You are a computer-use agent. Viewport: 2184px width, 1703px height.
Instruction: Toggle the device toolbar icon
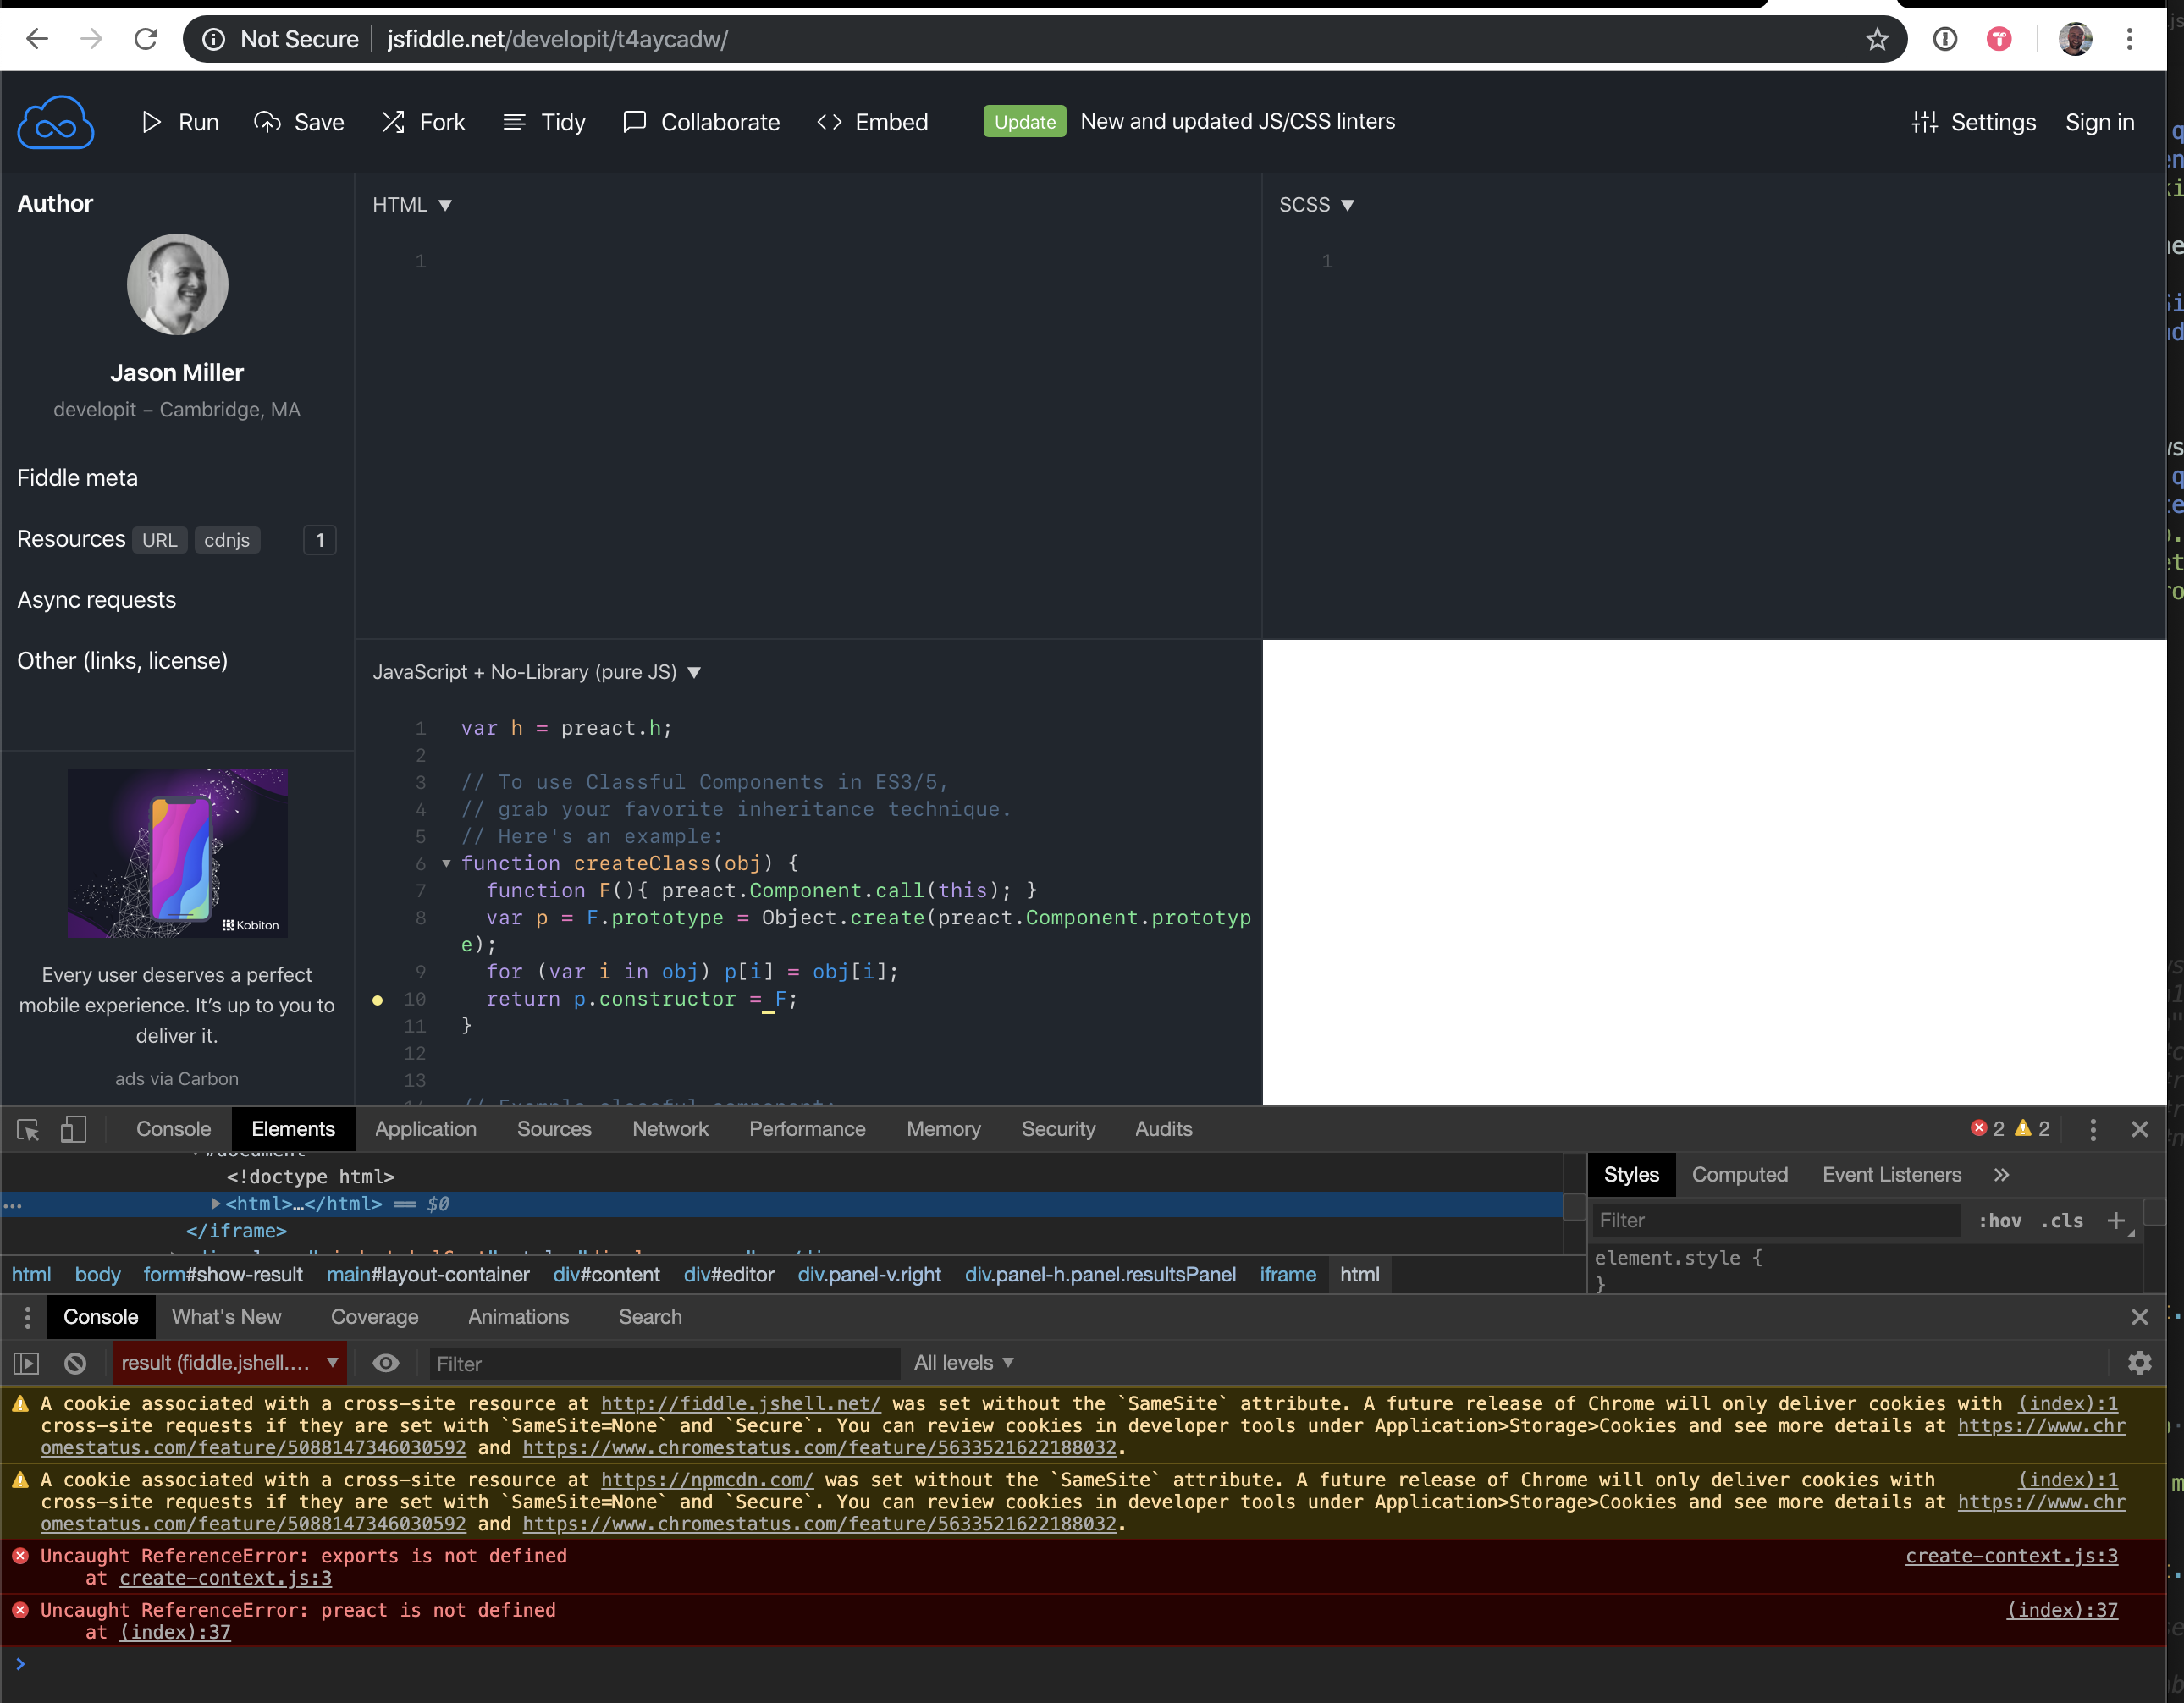point(73,1129)
